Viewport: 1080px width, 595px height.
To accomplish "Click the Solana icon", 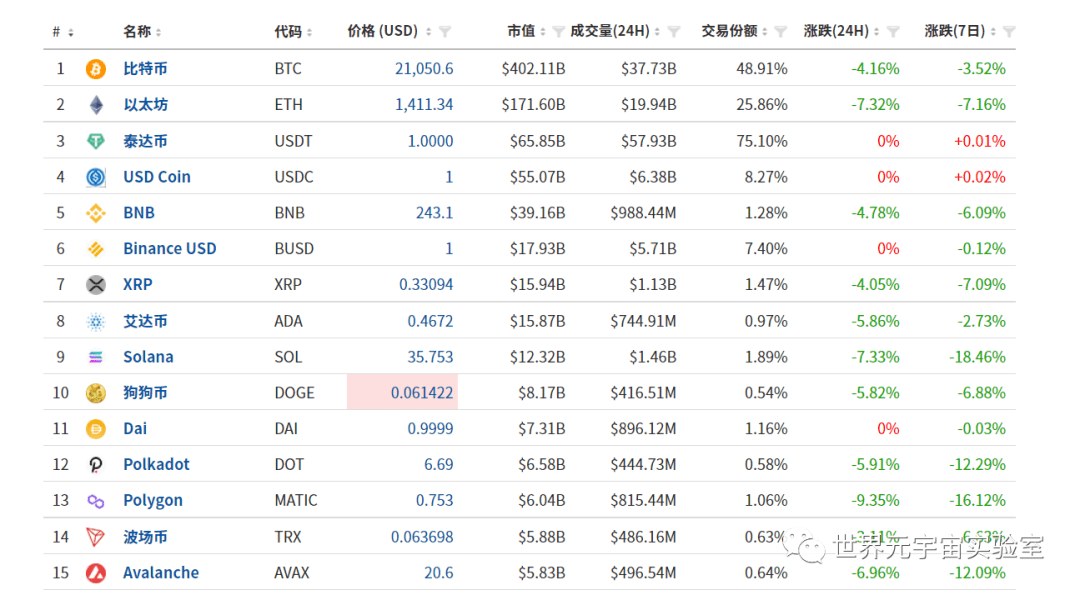I will click(x=95, y=356).
